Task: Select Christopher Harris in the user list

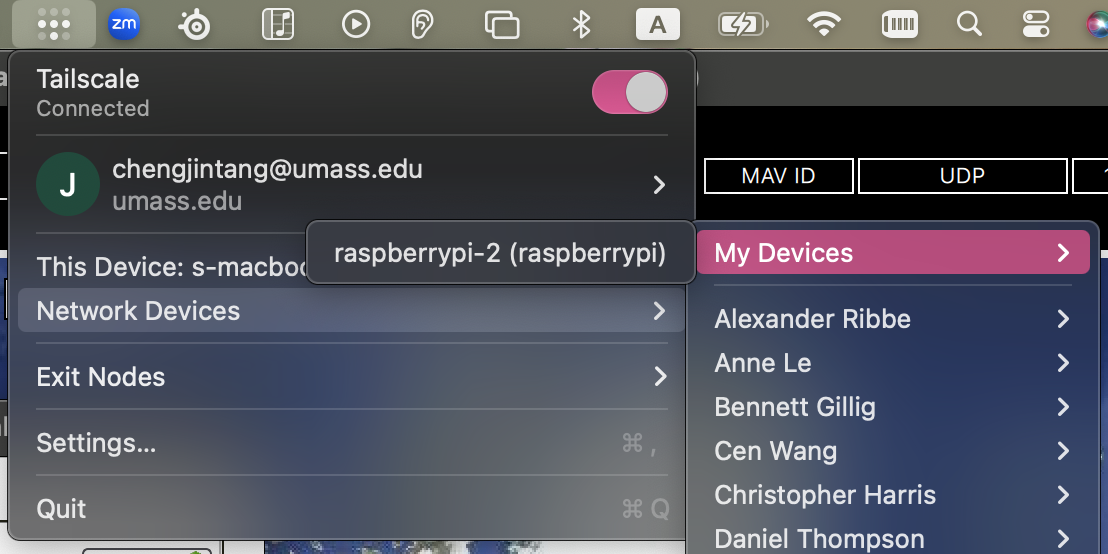Action: tap(893, 495)
